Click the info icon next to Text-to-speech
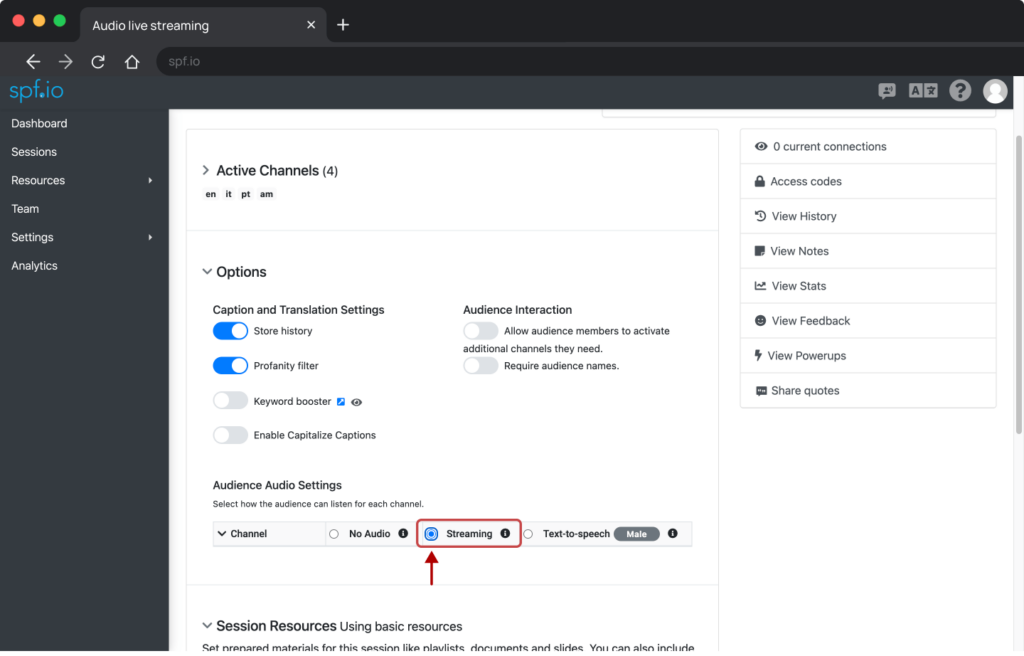 click(x=673, y=533)
